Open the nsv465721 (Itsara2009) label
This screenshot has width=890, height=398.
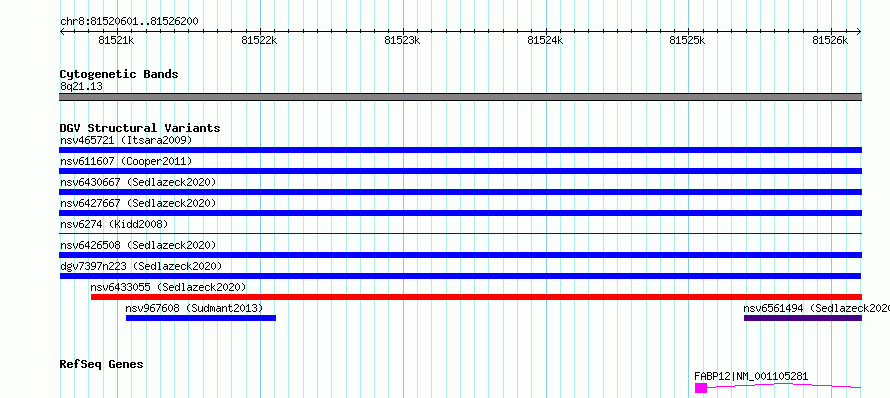(126, 140)
